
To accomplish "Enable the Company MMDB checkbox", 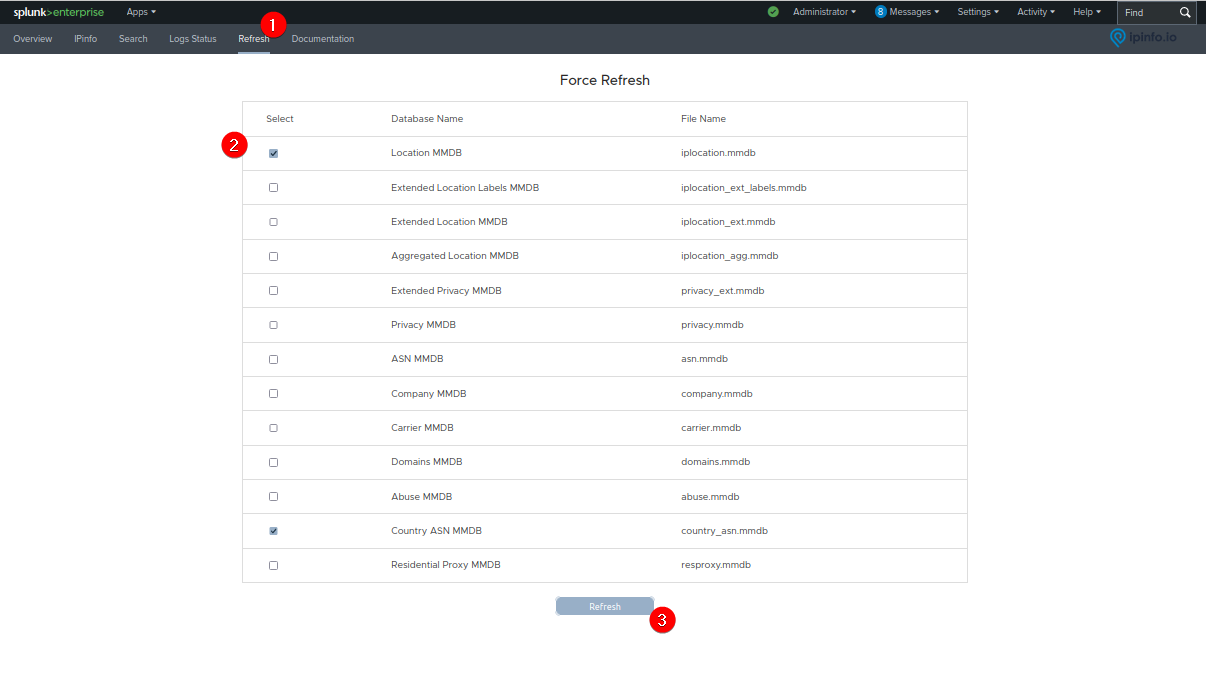I will 273,393.
